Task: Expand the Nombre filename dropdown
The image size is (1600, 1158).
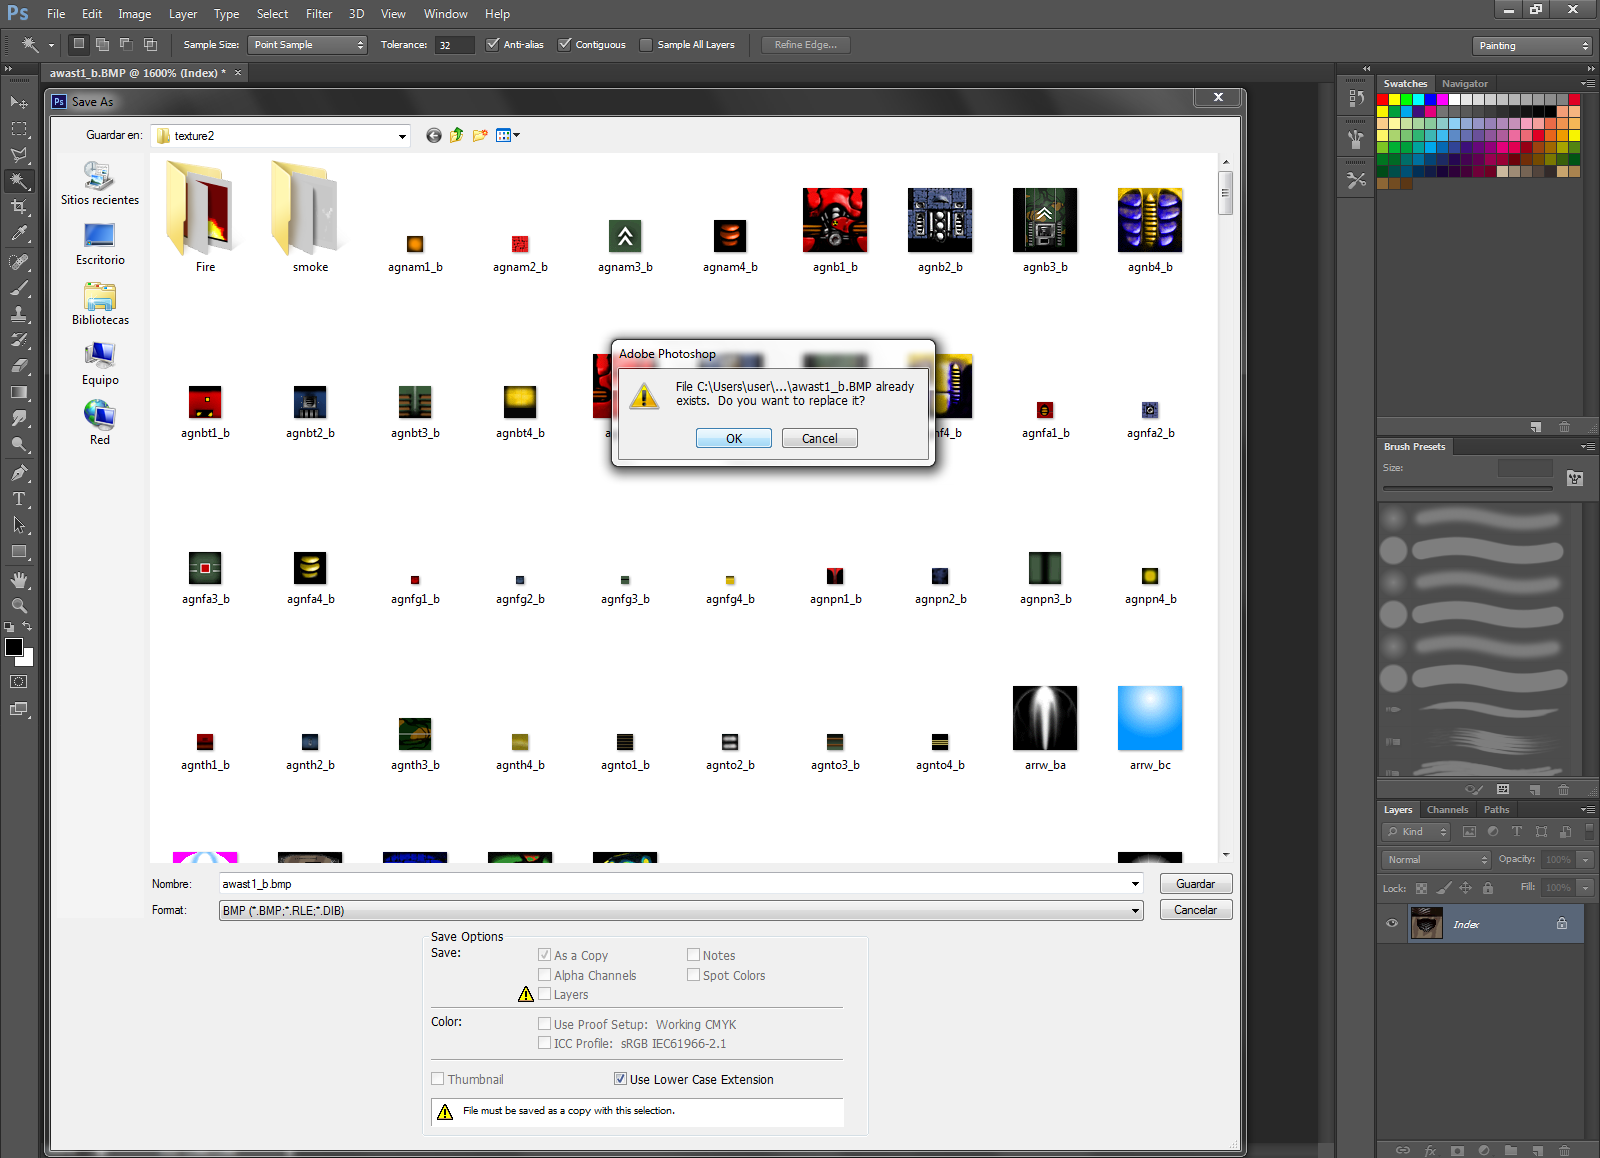Action: 1135,884
